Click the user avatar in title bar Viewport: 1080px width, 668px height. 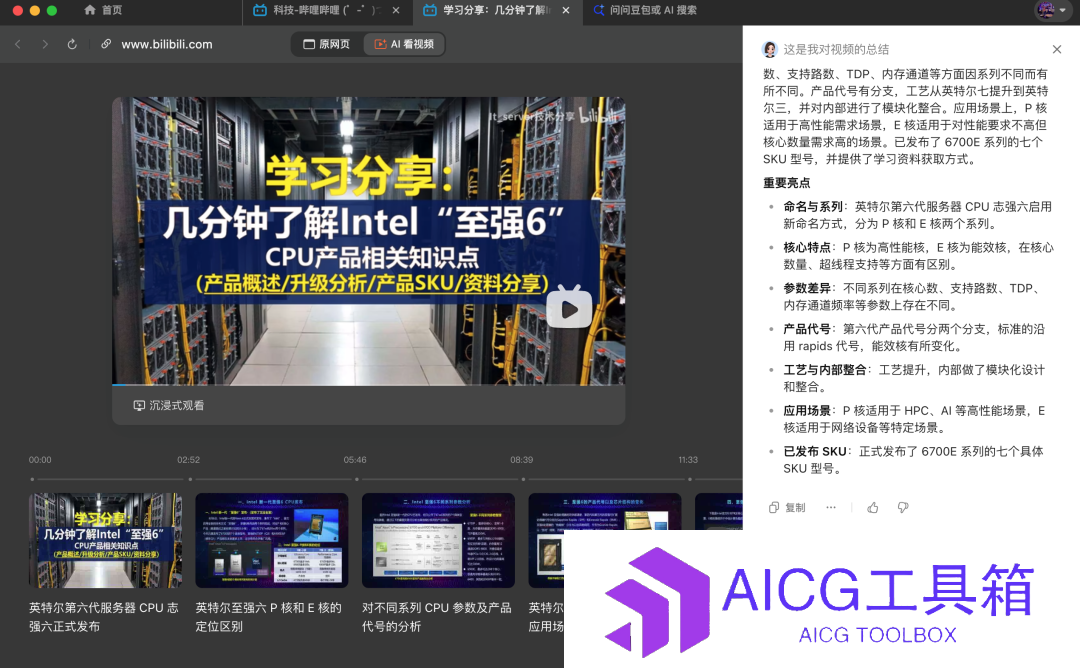pos(1046,10)
